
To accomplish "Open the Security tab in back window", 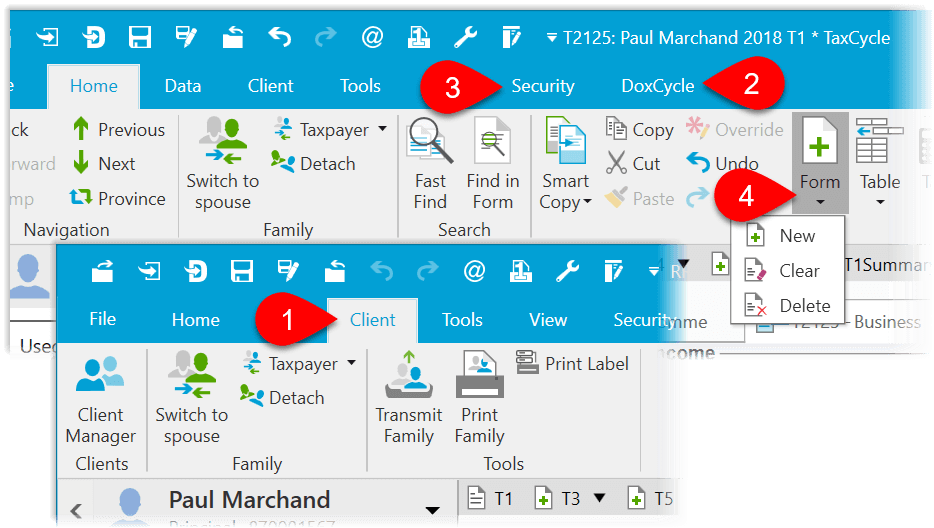I will pyautogui.click(x=543, y=86).
